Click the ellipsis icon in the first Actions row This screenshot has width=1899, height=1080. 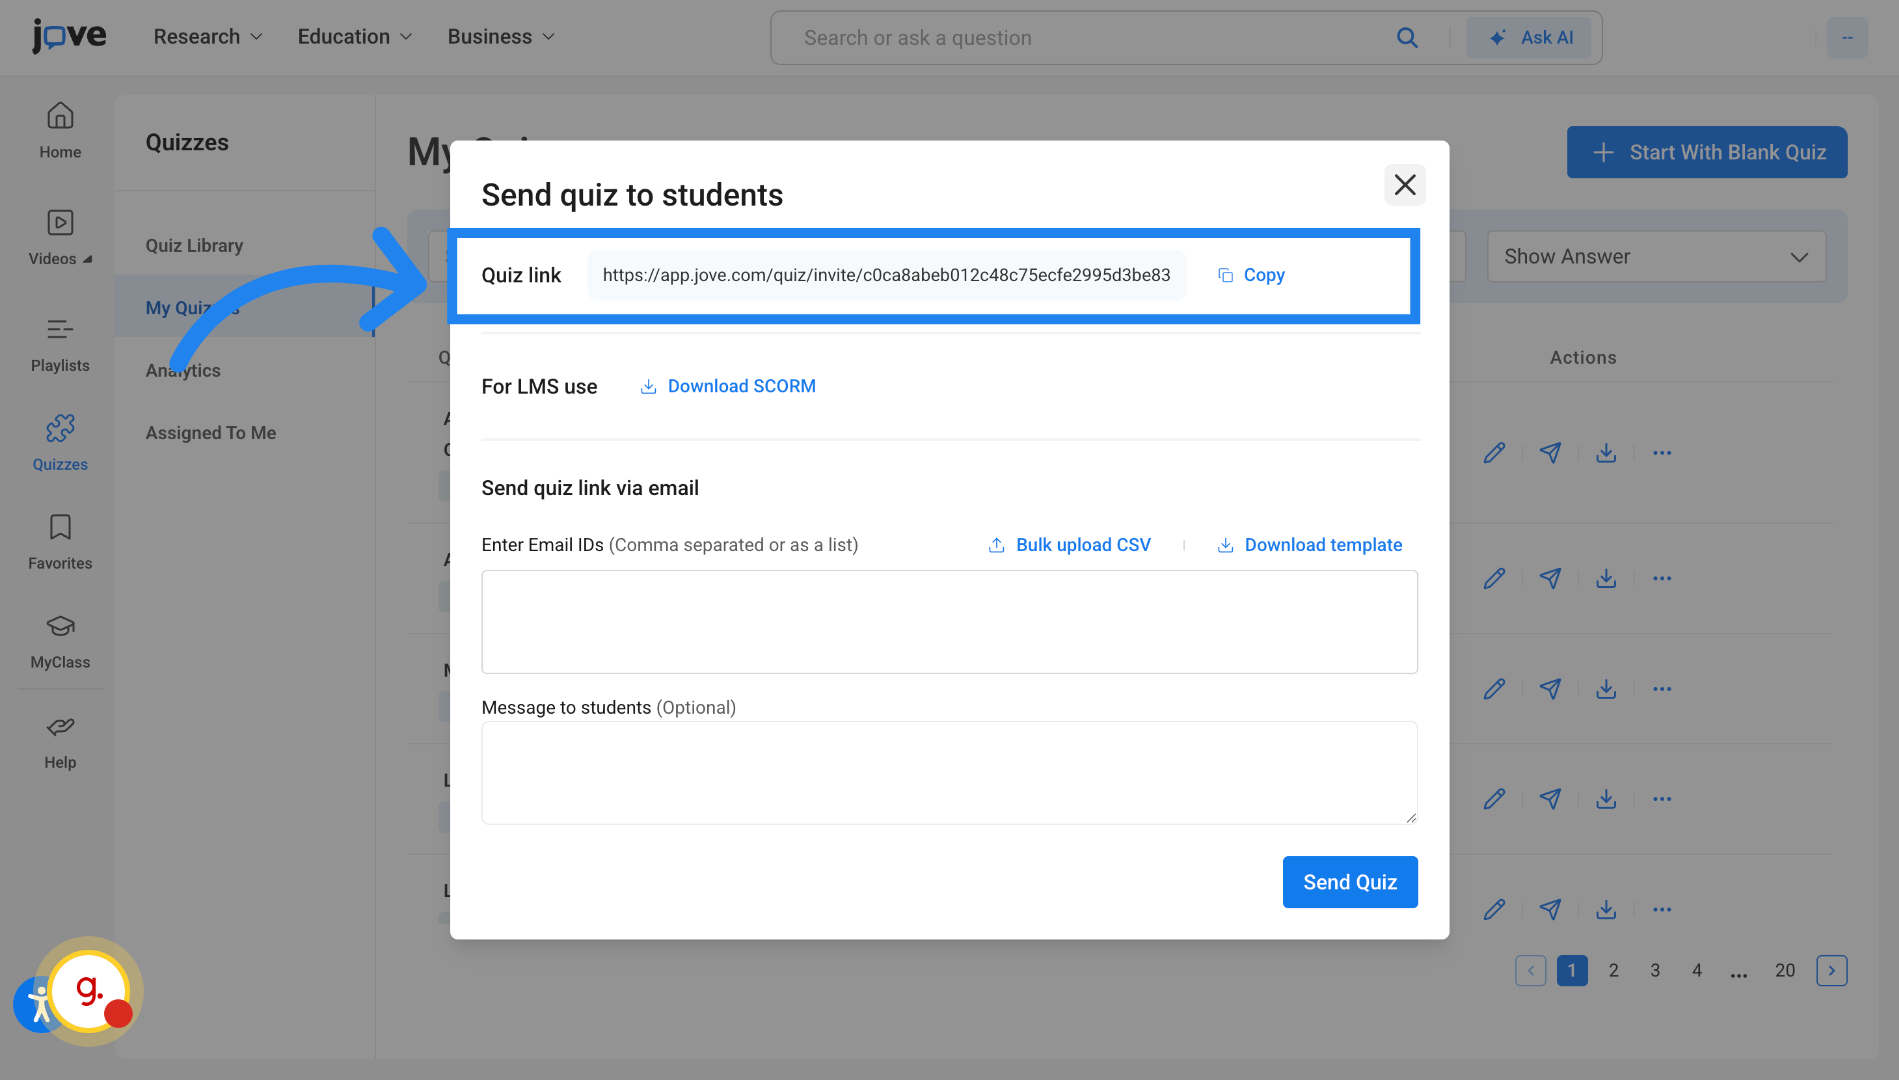tap(1662, 452)
